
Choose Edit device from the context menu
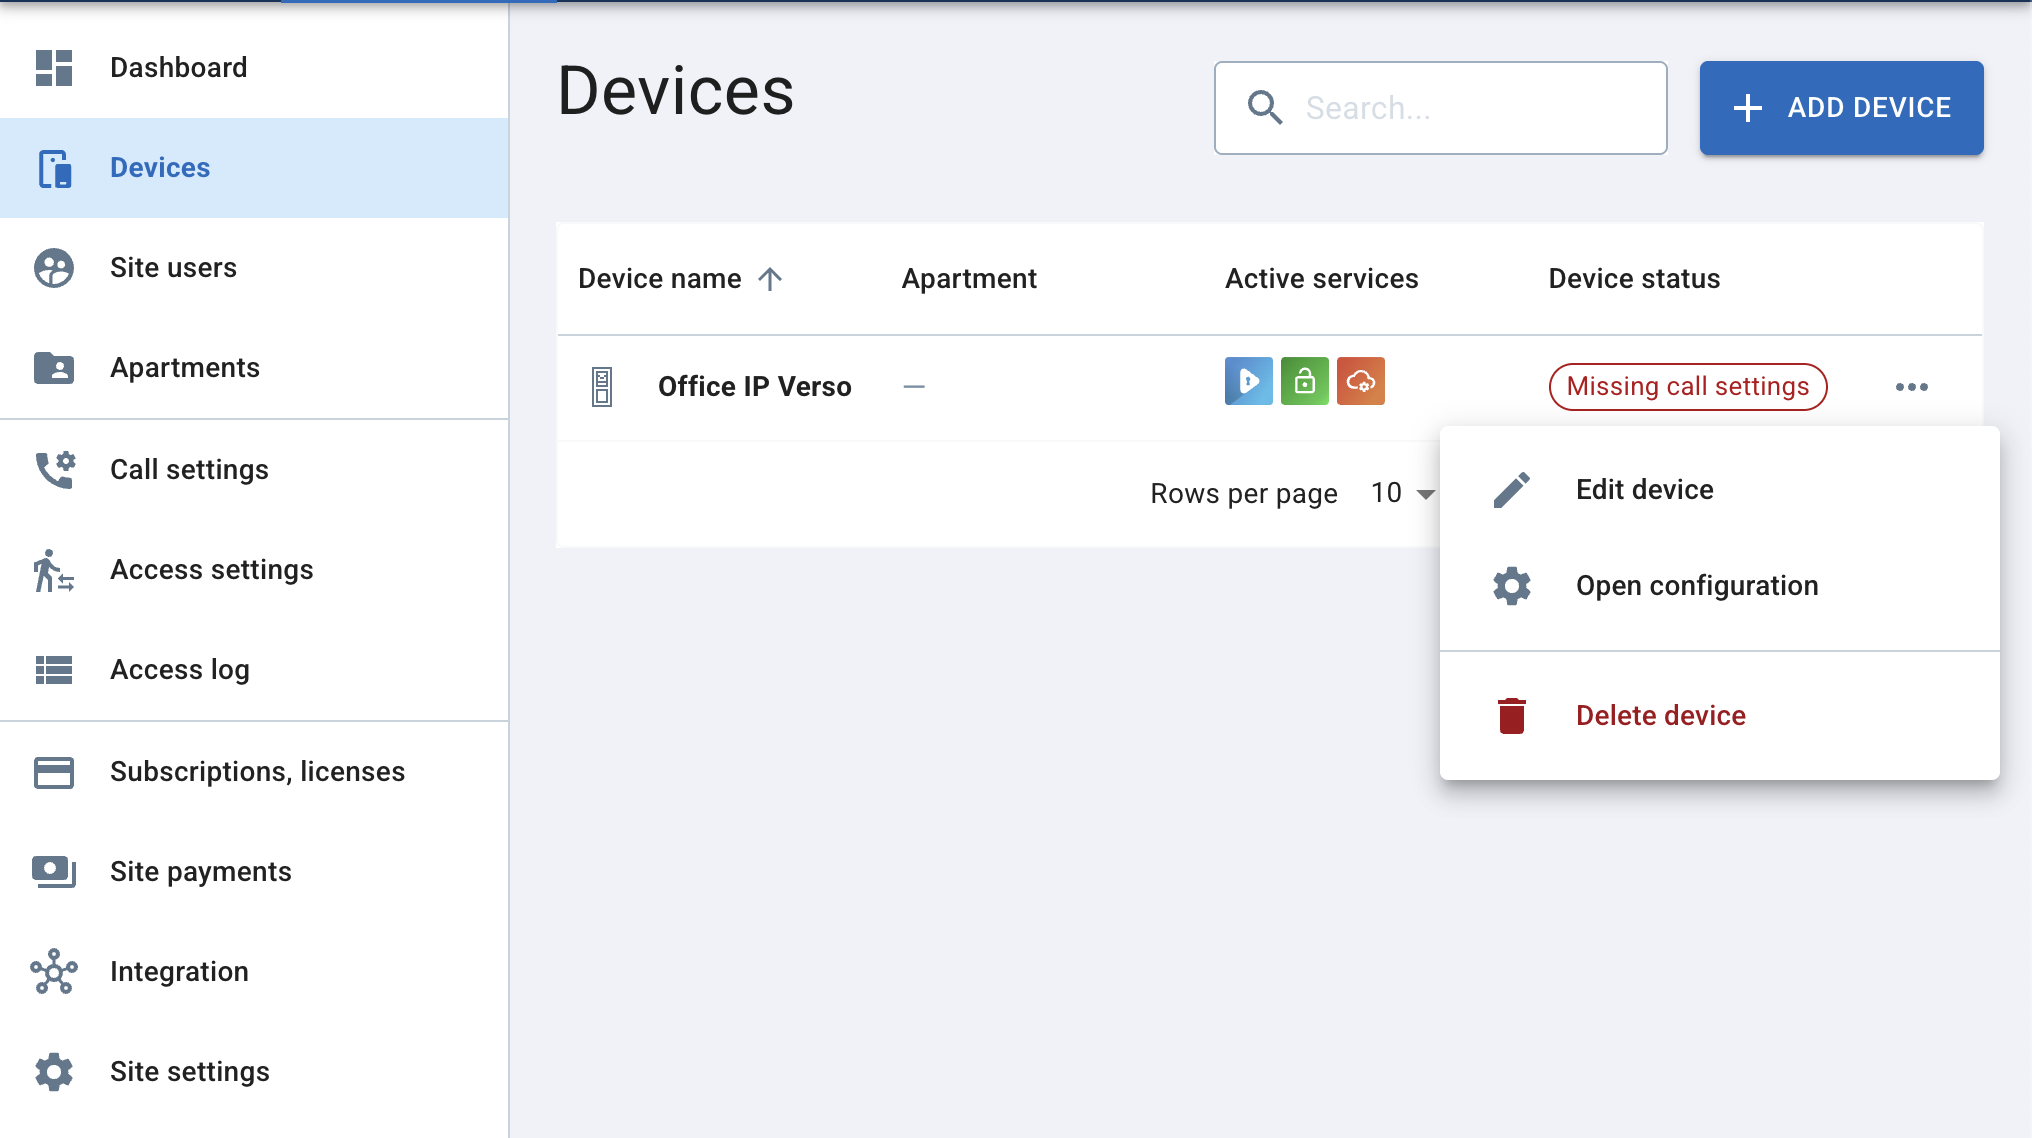coord(1644,490)
